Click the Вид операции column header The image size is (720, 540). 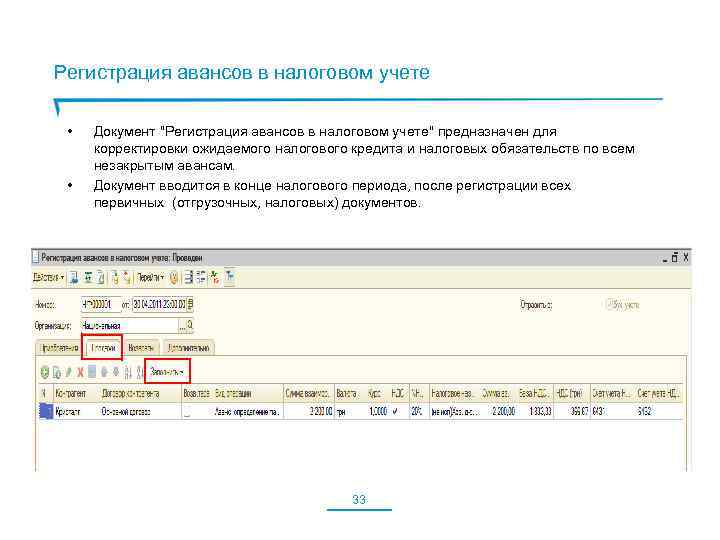(248, 394)
